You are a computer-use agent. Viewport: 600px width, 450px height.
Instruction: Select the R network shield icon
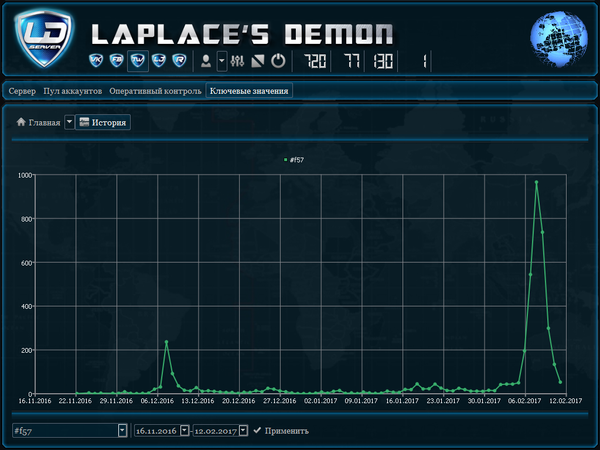pos(179,60)
